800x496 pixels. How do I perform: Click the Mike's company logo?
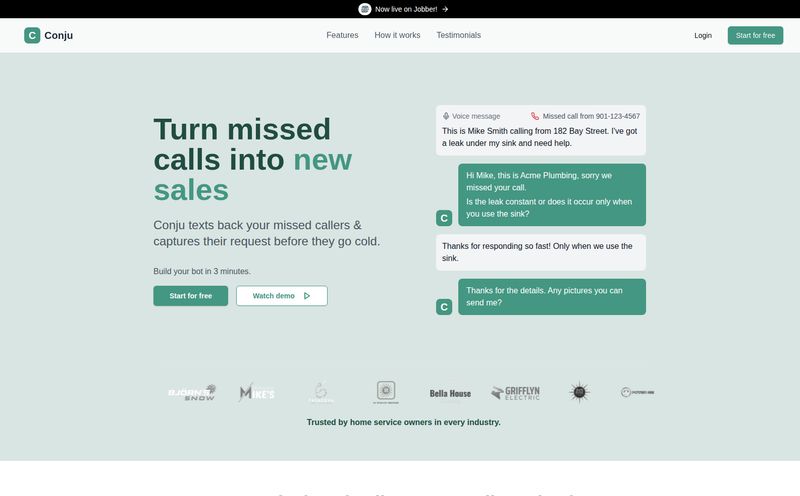pos(257,392)
